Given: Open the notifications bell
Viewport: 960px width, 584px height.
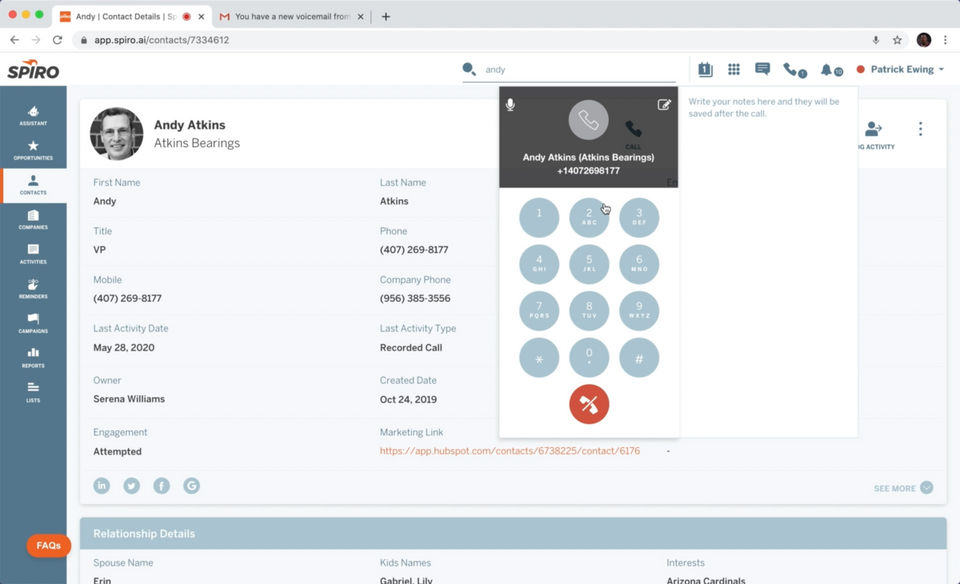Looking at the screenshot, I should coord(830,70).
